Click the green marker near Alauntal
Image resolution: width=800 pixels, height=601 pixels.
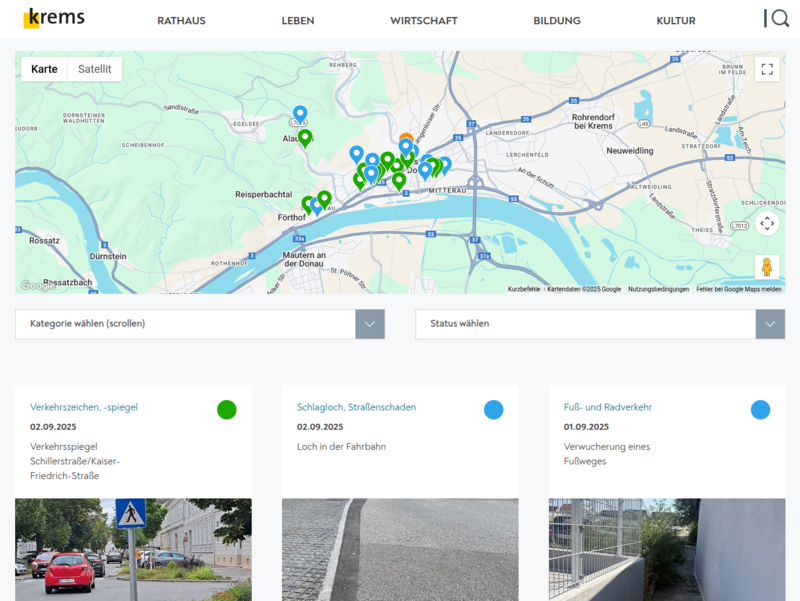tap(305, 137)
